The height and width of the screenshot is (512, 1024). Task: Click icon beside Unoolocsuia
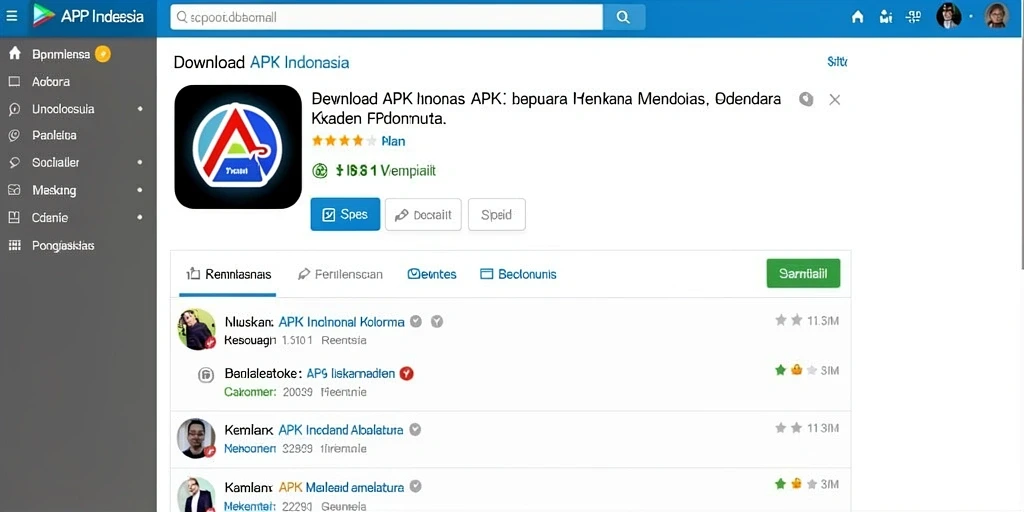(x=14, y=109)
